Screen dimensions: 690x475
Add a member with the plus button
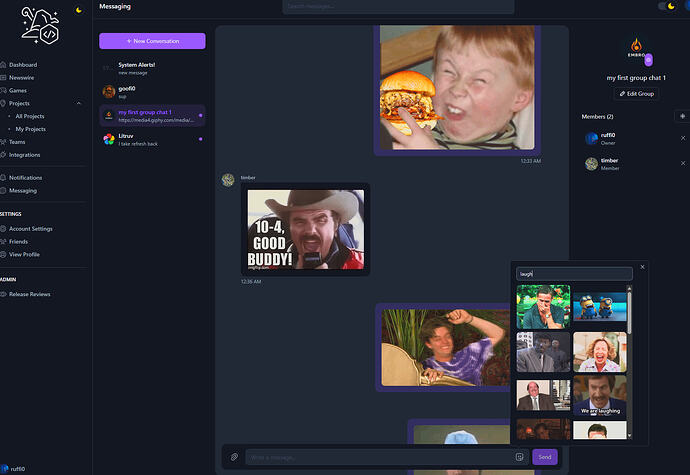click(x=683, y=116)
